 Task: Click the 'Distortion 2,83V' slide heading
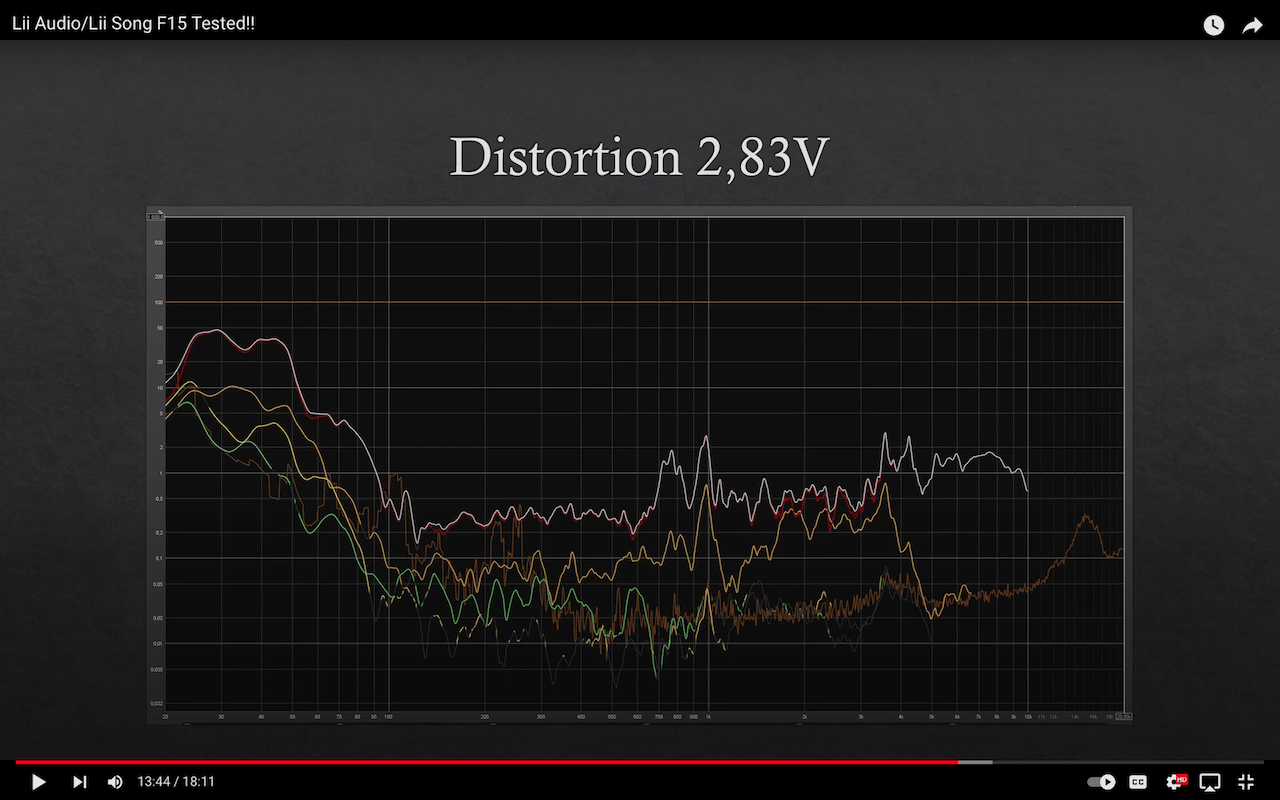[640, 157]
